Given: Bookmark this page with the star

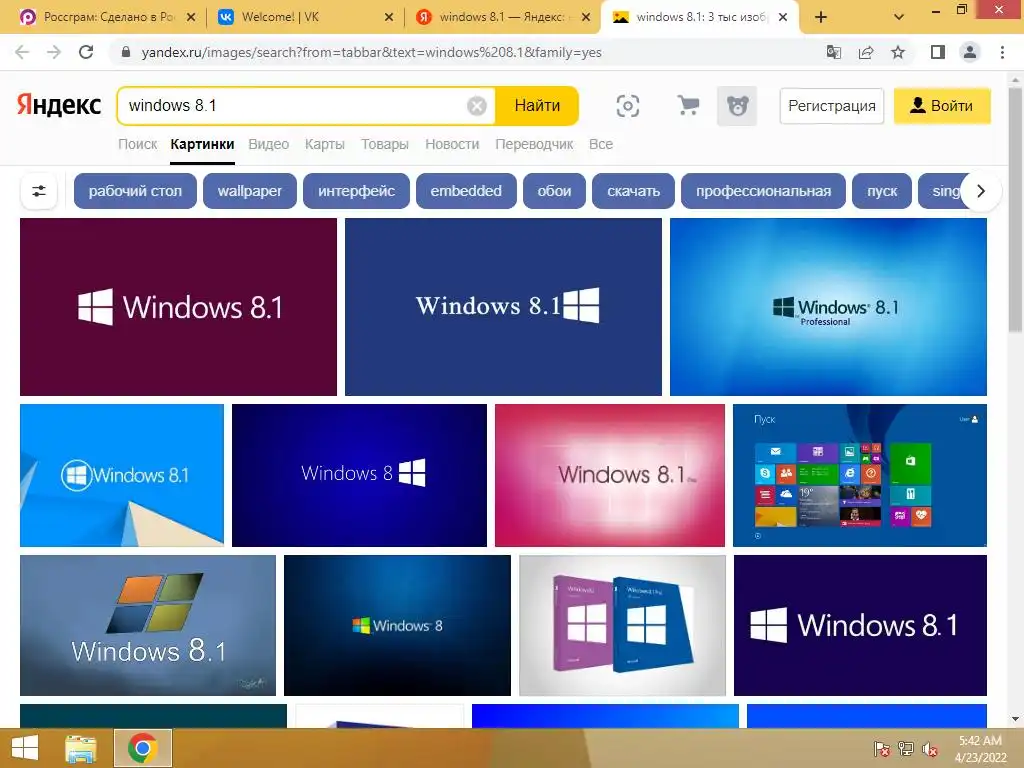Looking at the screenshot, I should [898, 52].
